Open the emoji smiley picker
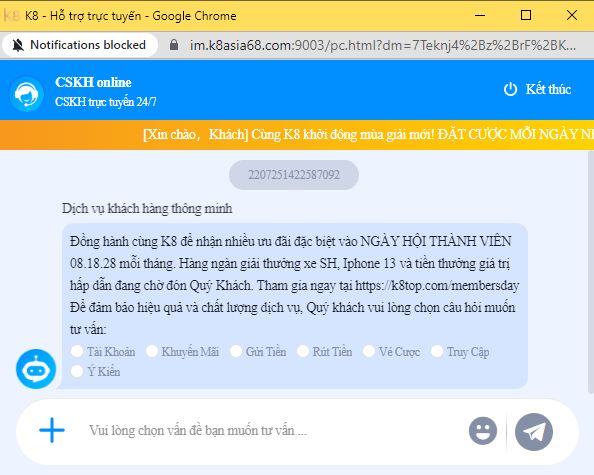Image resolution: width=594 pixels, height=475 pixels. pos(483,431)
